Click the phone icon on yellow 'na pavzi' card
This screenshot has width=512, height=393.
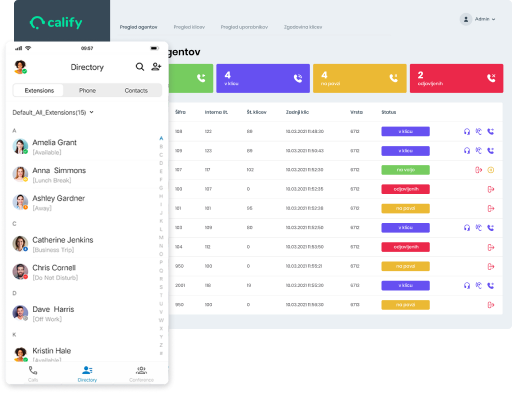pos(394,78)
